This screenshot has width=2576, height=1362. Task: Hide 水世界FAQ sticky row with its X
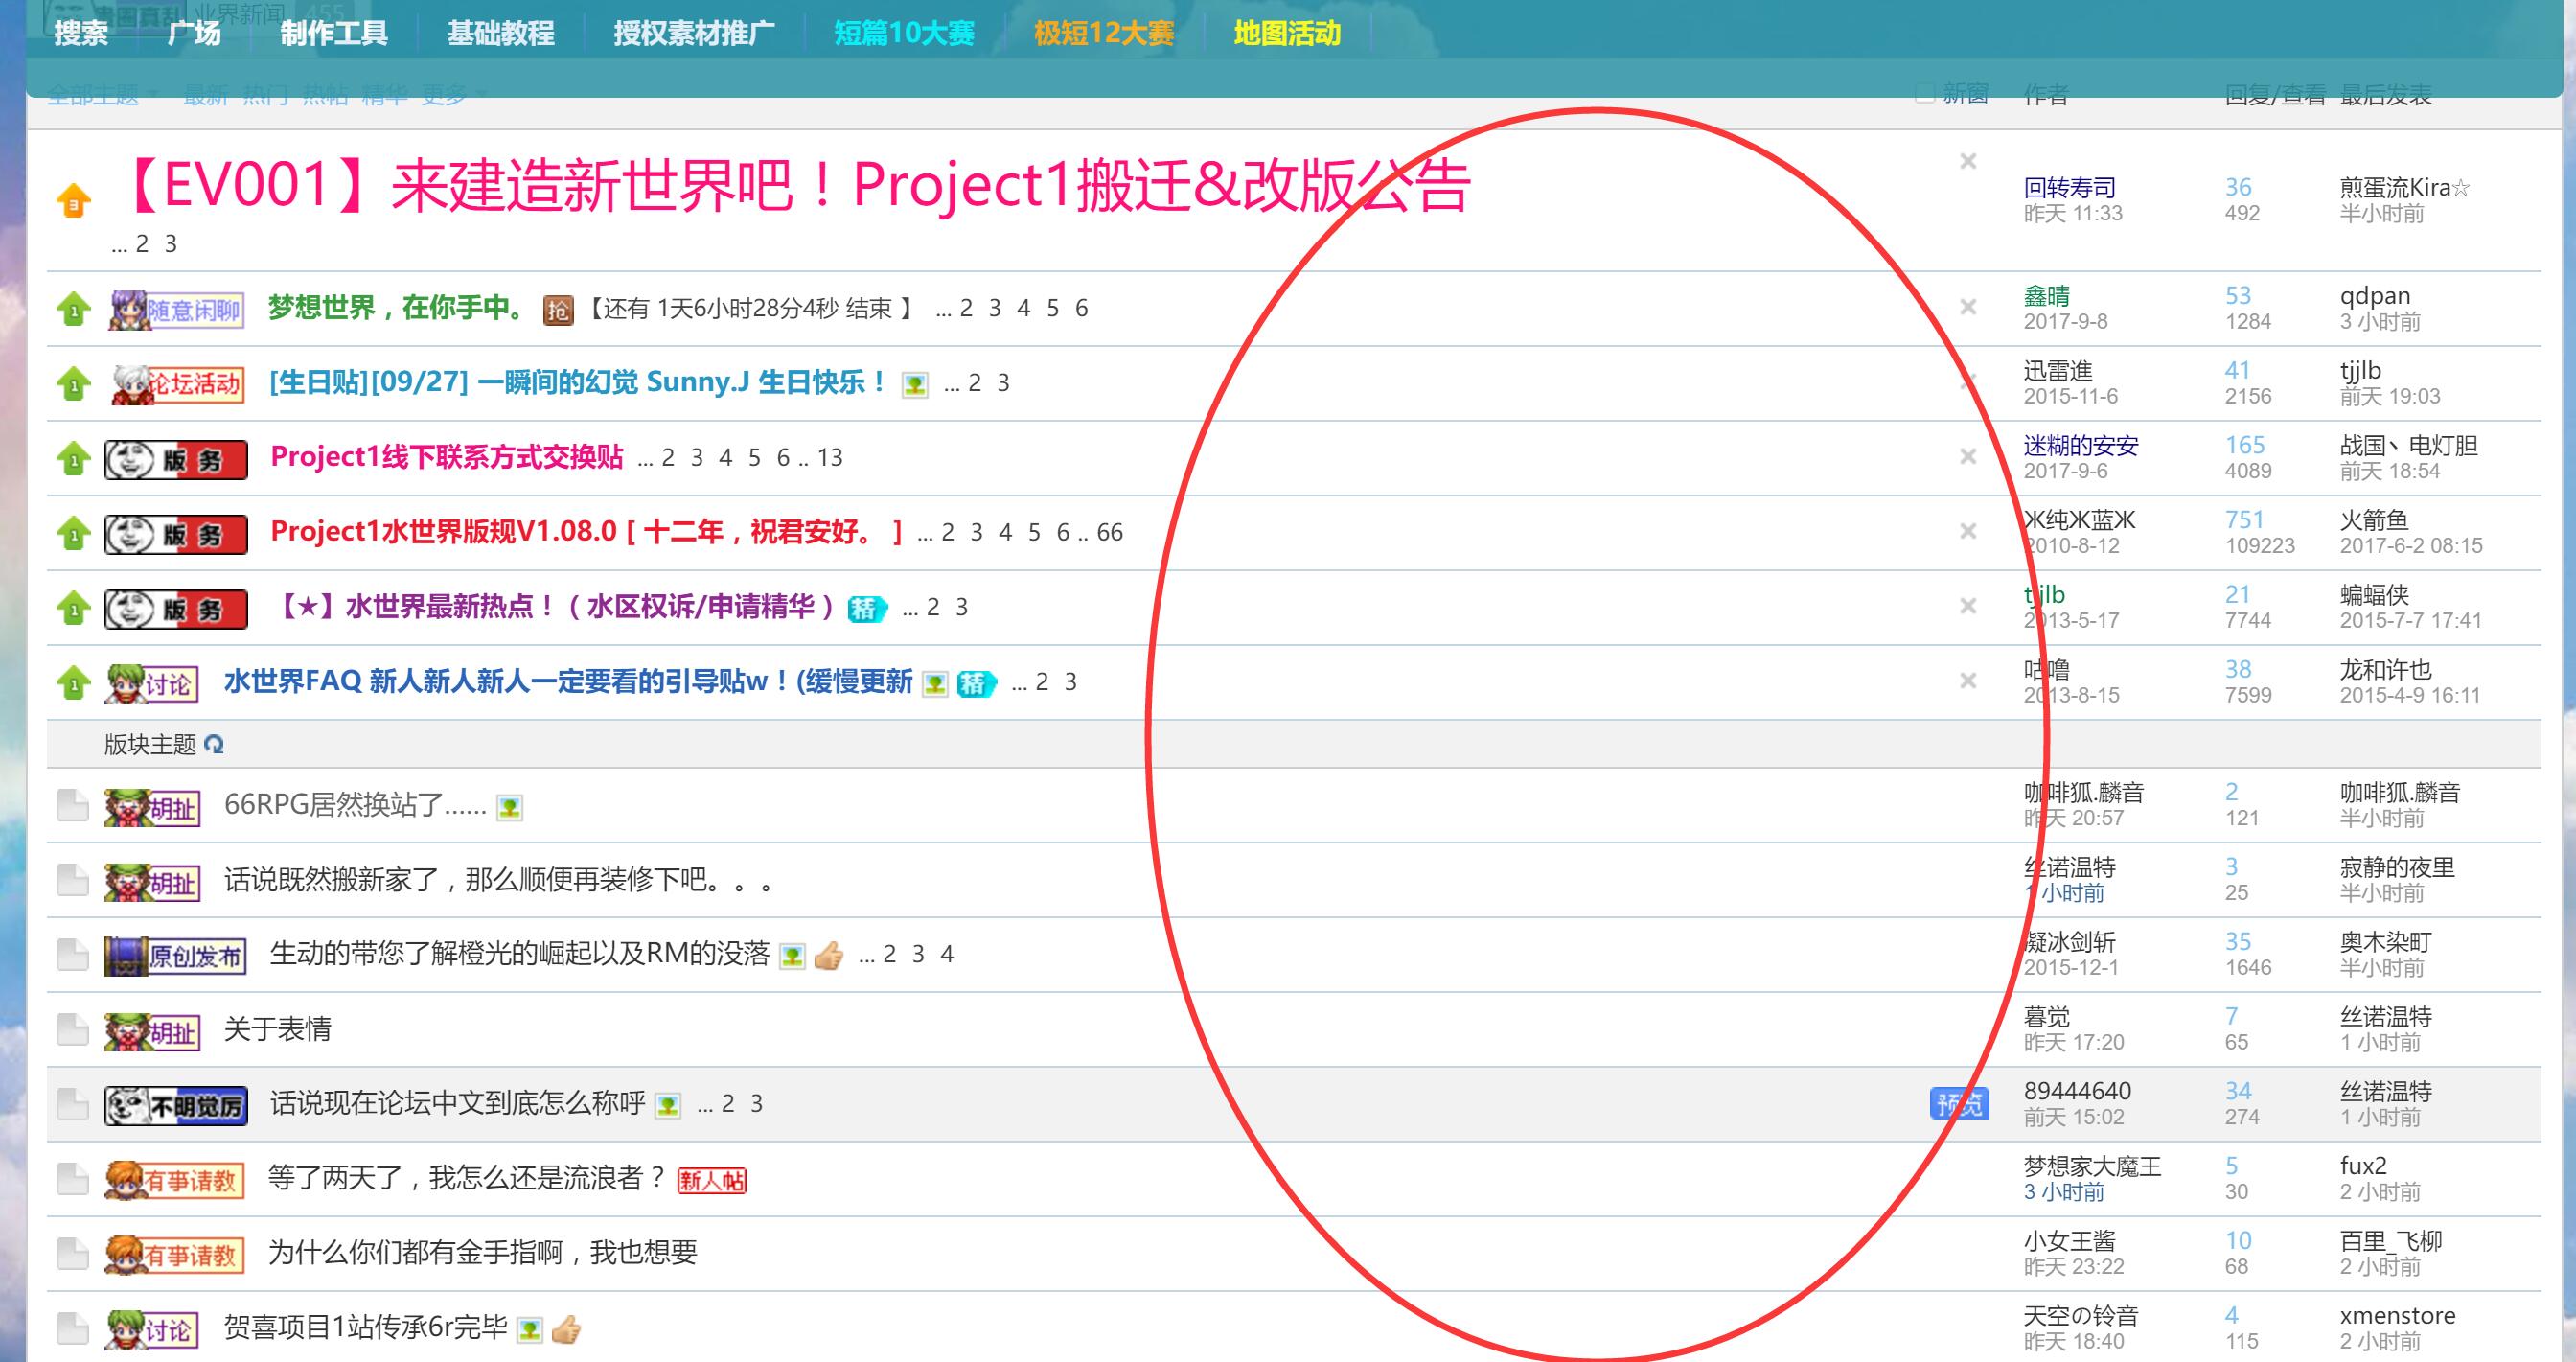1968,681
